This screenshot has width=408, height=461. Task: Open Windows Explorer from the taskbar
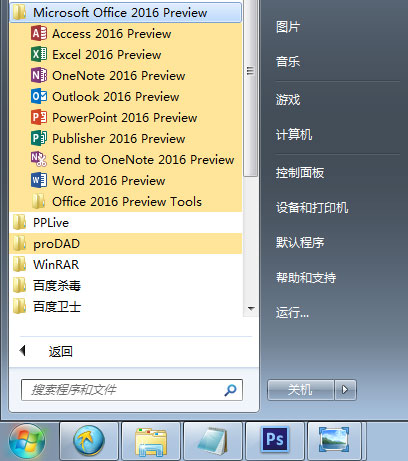151,441
